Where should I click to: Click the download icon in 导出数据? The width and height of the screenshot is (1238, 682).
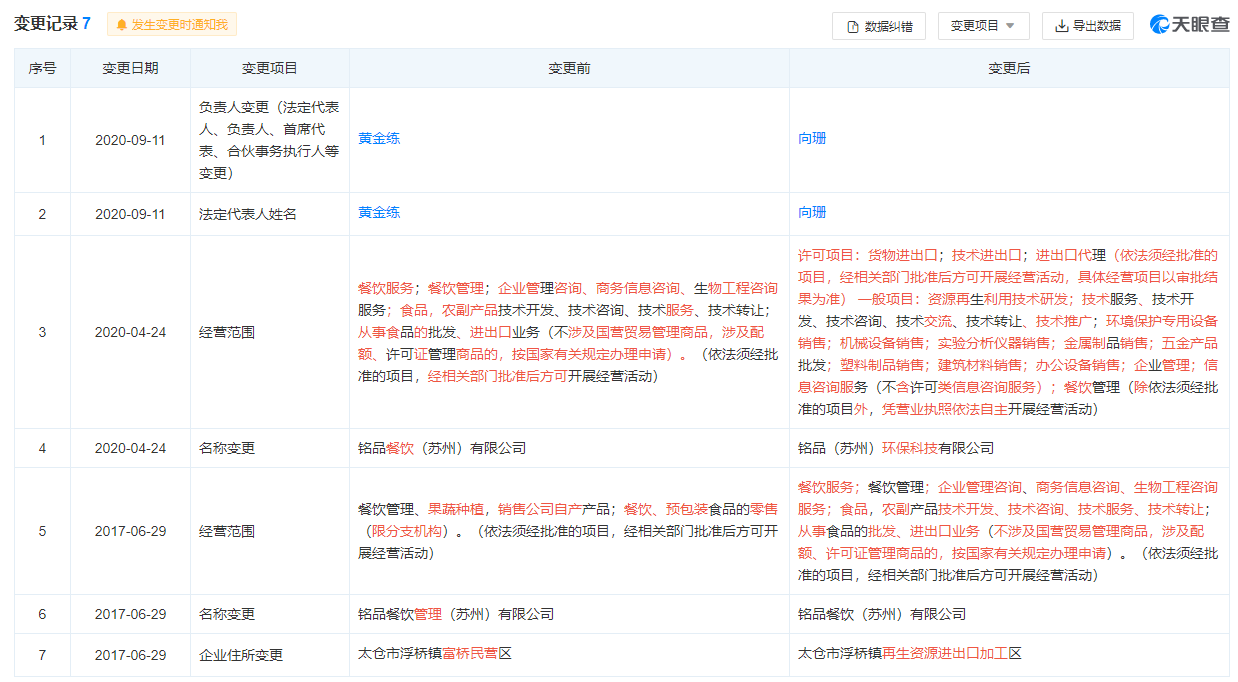click(1061, 27)
